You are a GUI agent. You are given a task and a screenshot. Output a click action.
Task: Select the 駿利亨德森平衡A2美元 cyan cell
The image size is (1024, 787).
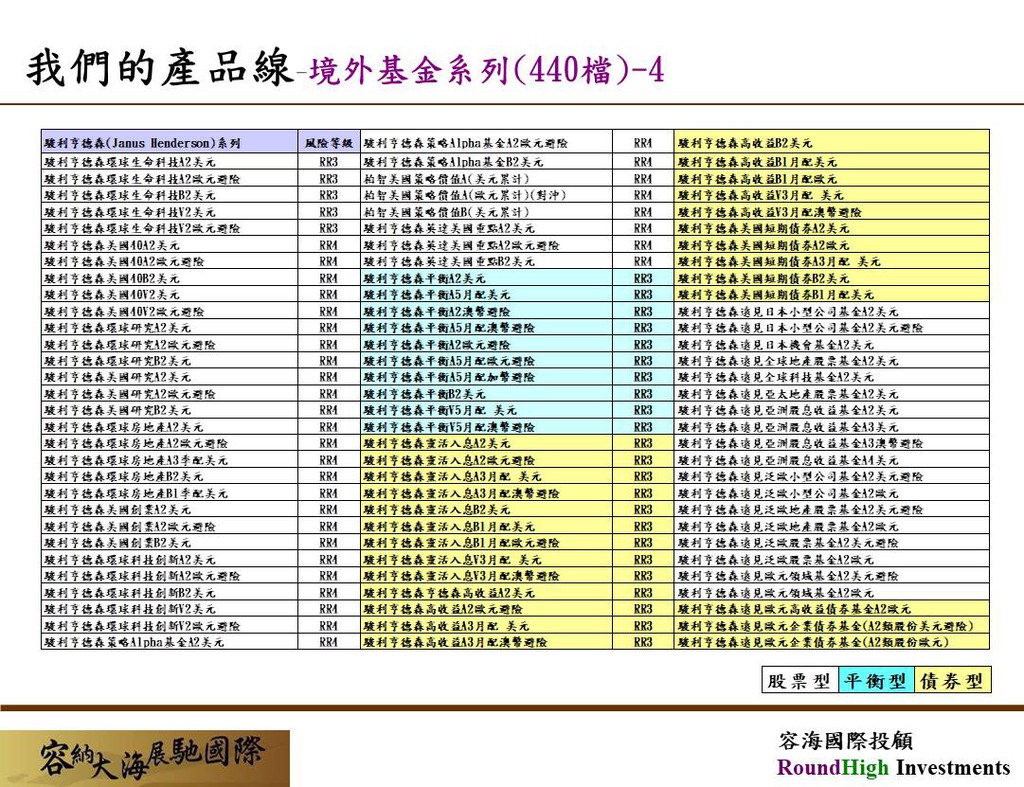click(x=485, y=278)
